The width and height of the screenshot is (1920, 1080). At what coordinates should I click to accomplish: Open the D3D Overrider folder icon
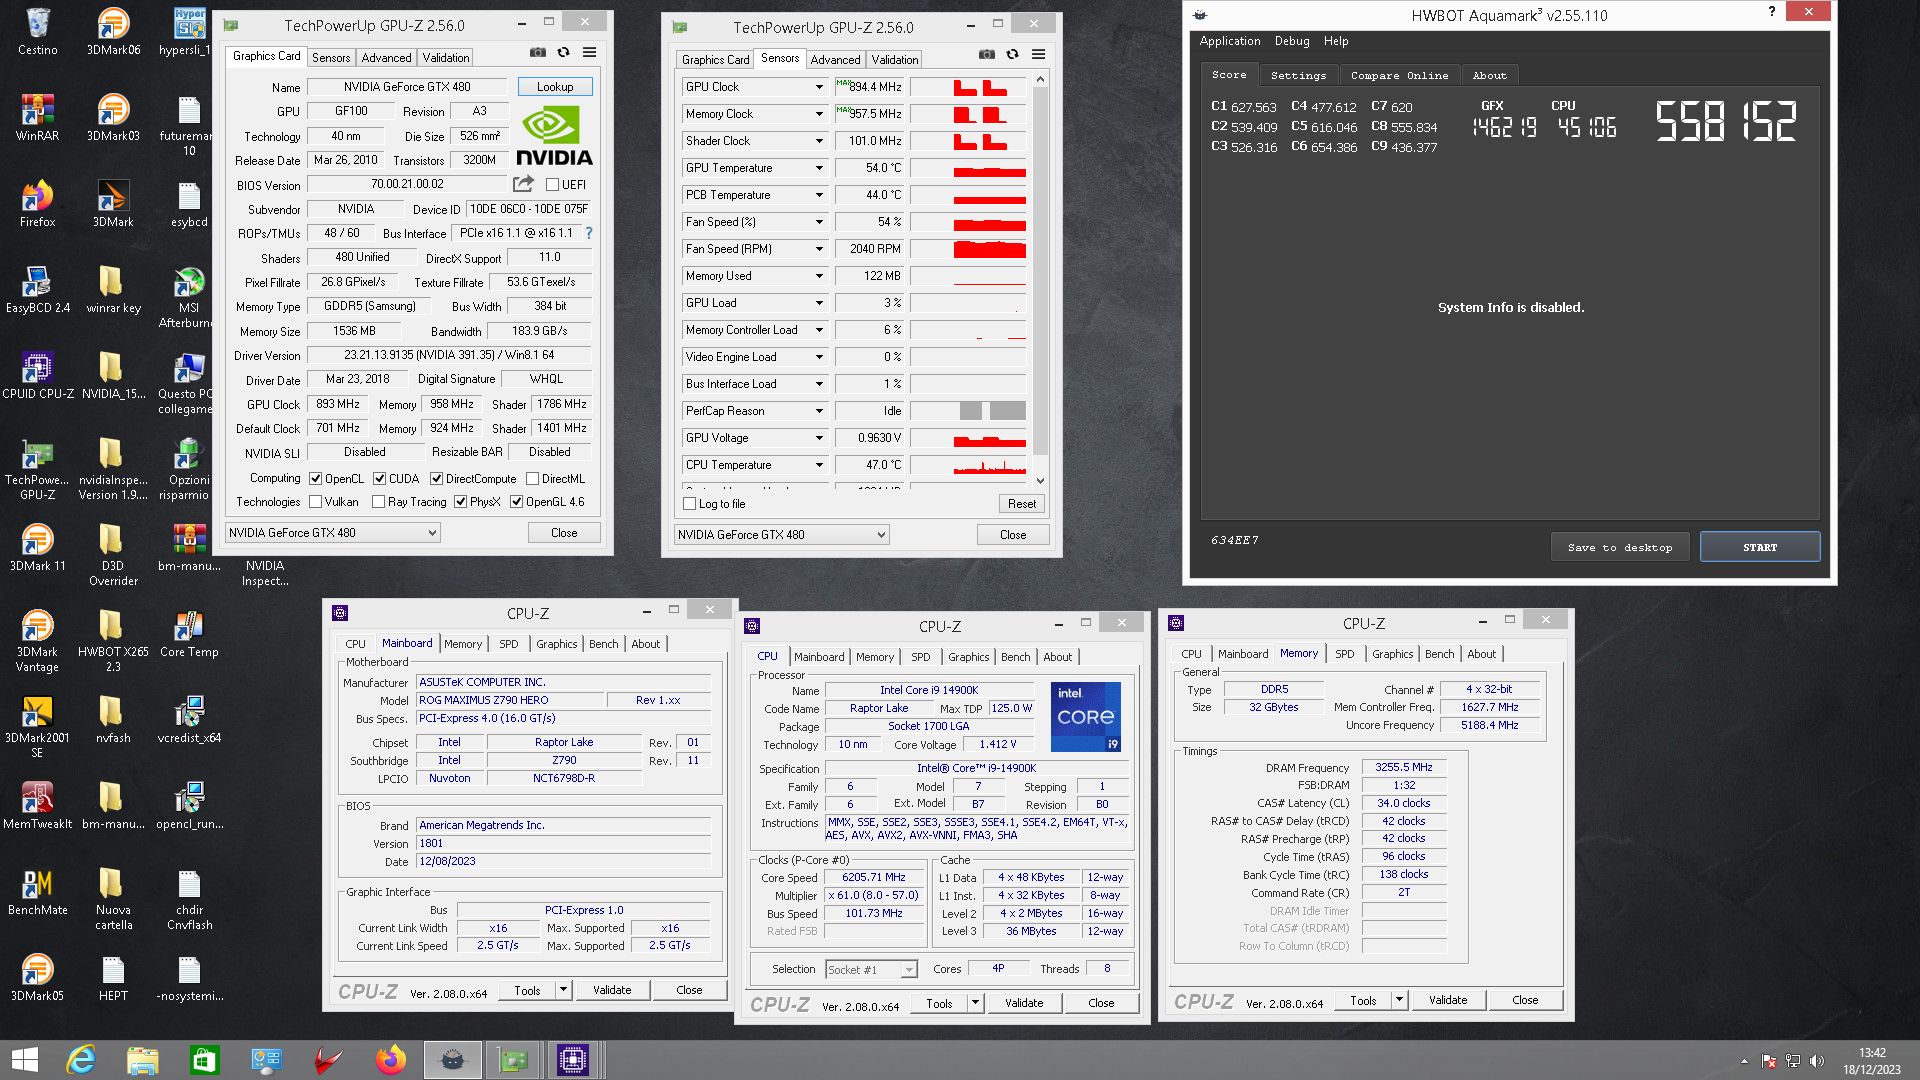pos(113,555)
